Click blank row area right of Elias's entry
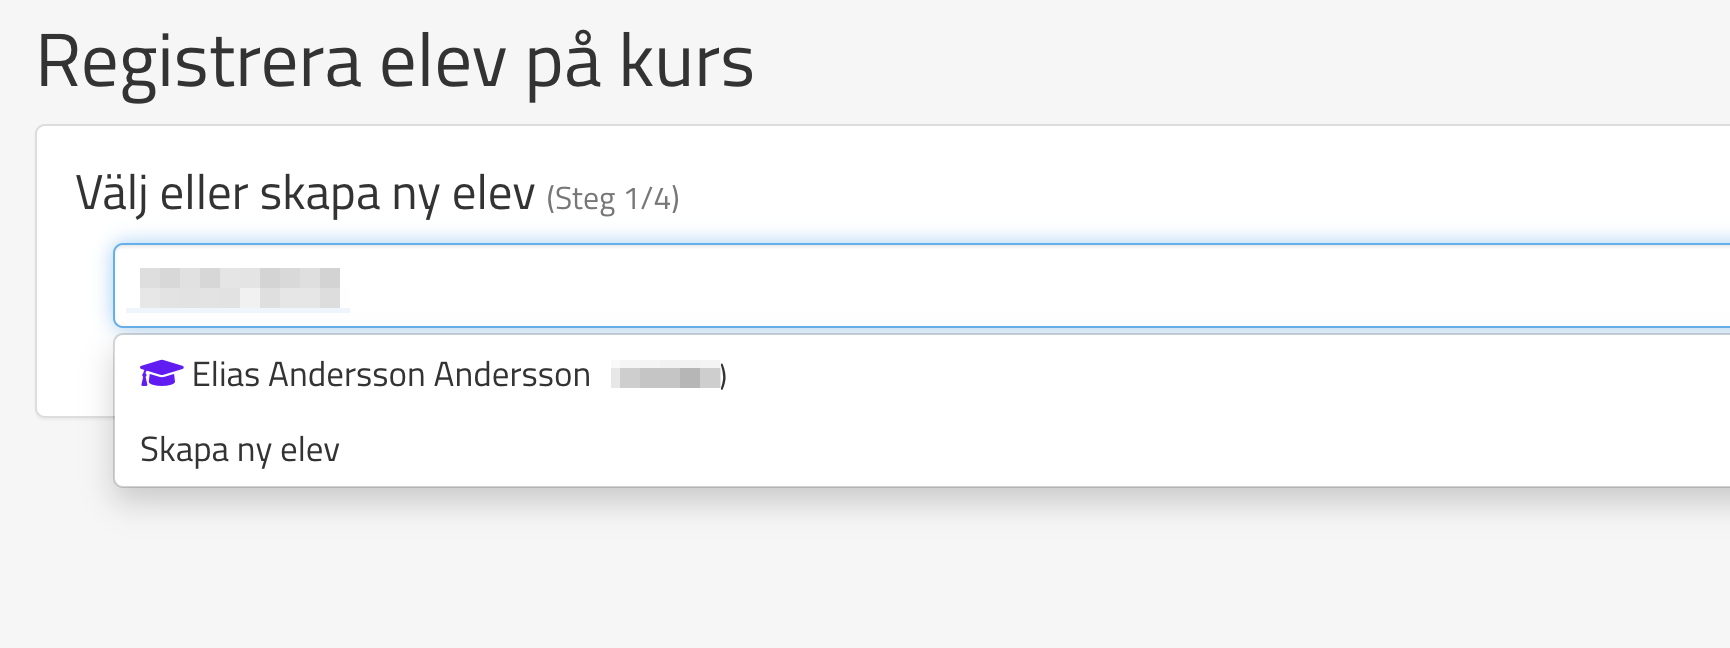The width and height of the screenshot is (1730, 648). 1200,375
